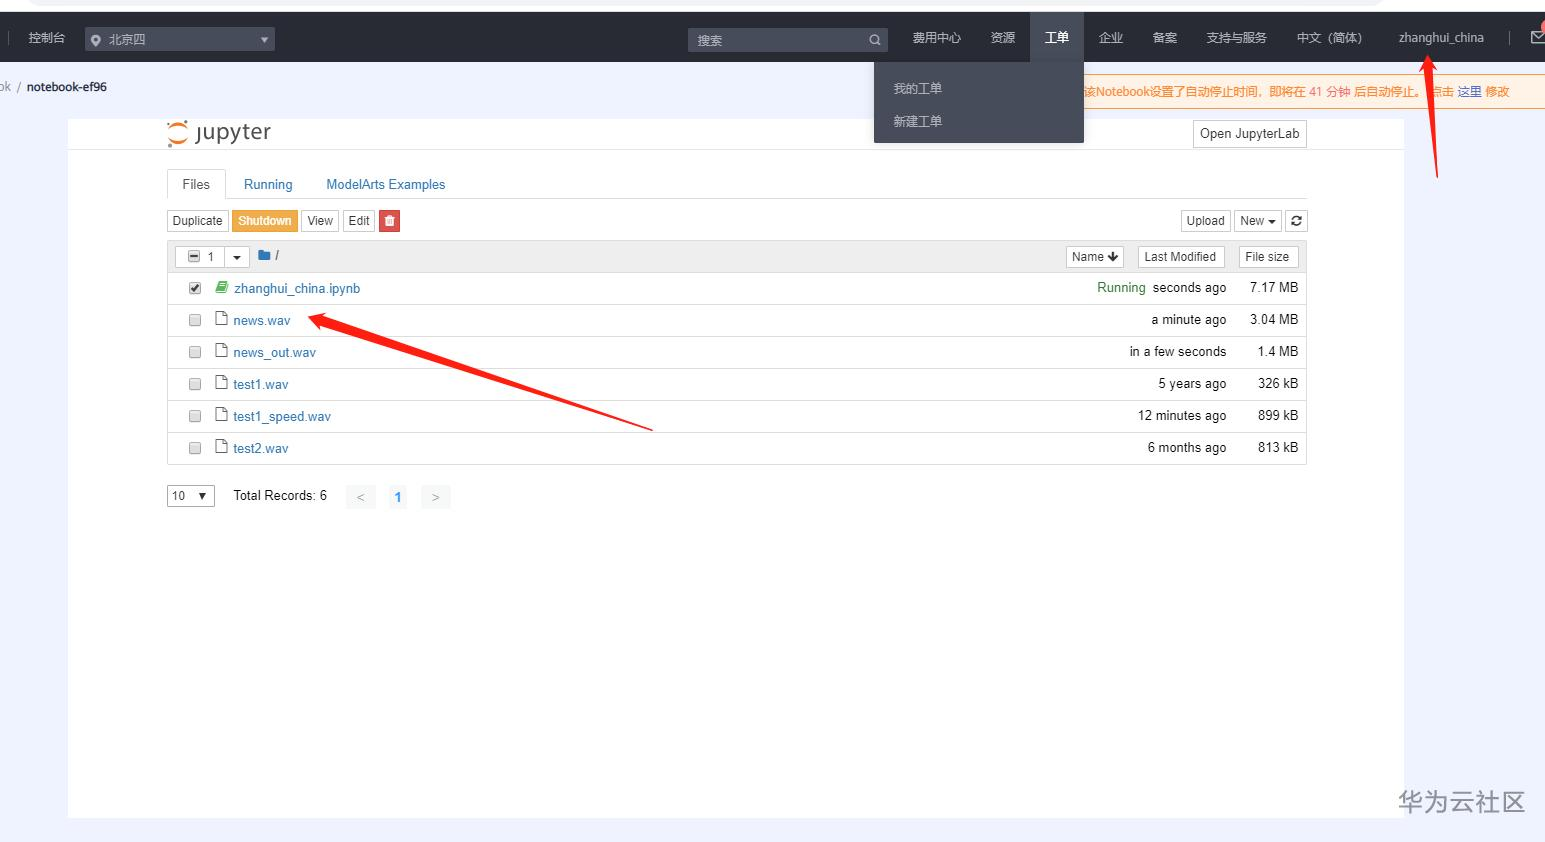Open the 费用中心 menu

937,38
